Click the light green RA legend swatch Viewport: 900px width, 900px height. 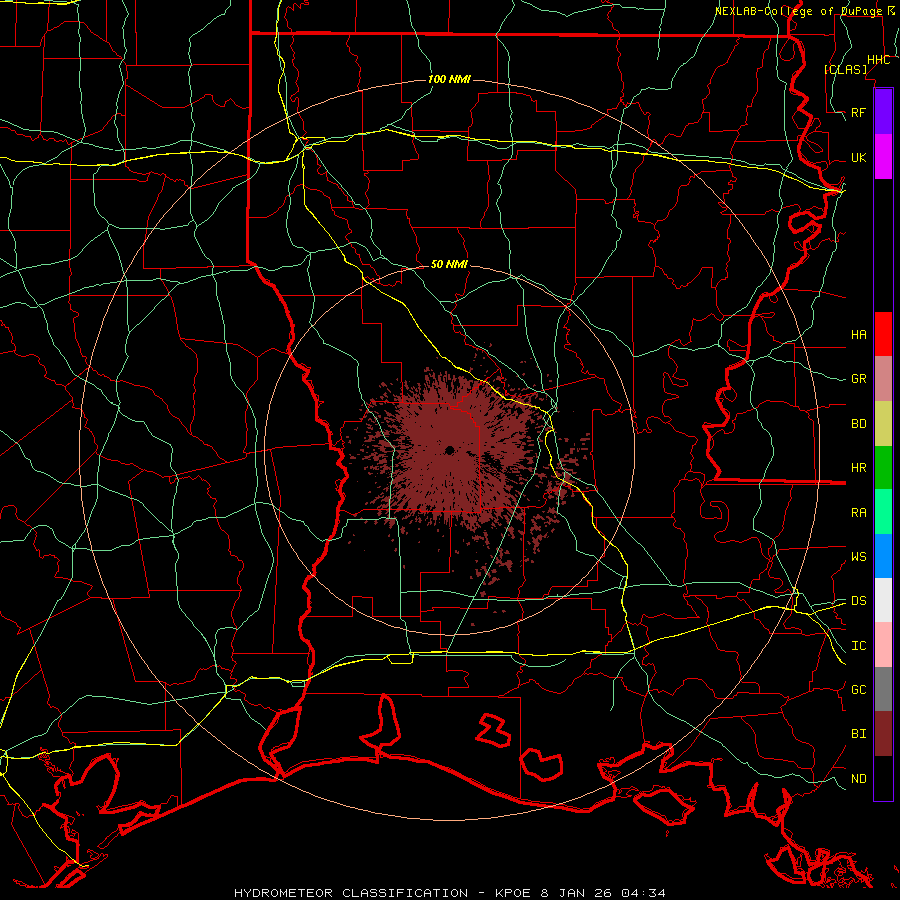(x=883, y=512)
